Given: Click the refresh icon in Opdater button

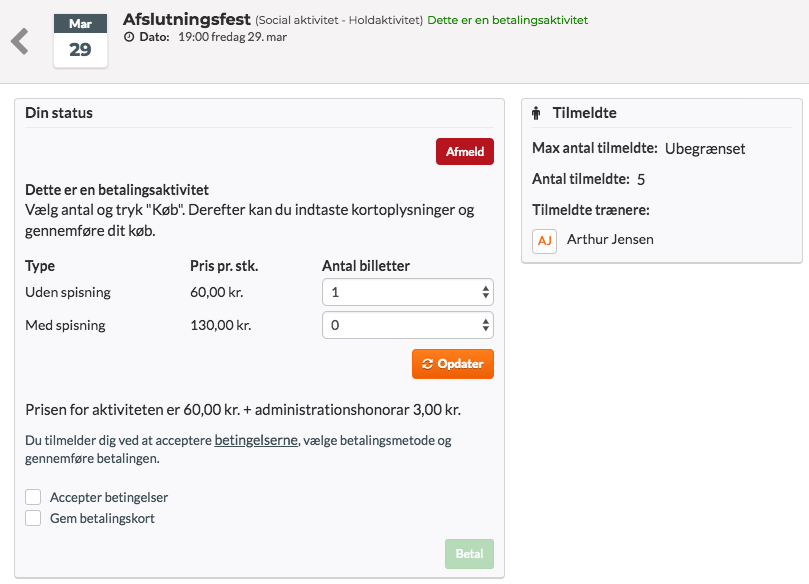Looking at the screenshot, I should coord(427,364).
